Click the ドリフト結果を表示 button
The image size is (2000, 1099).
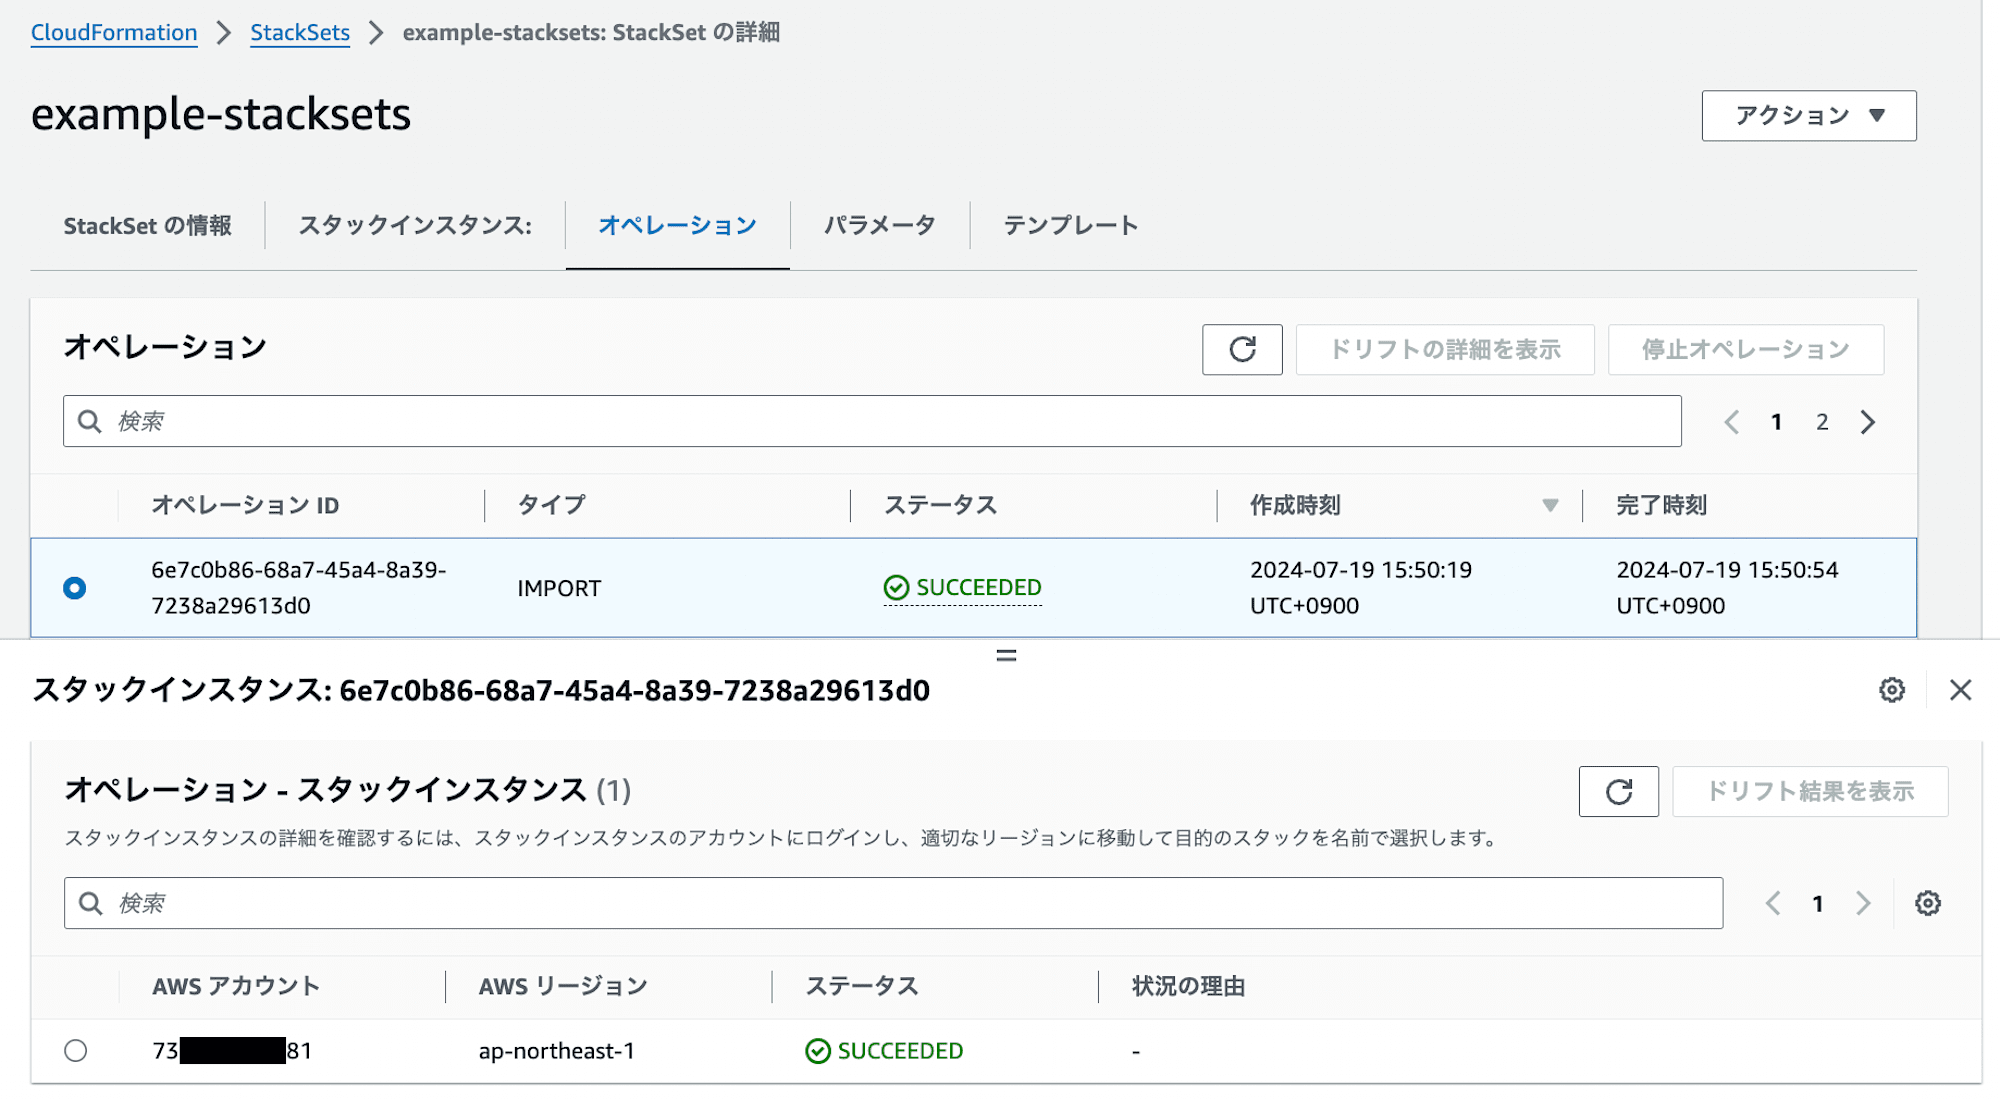tap(1810, 791)
